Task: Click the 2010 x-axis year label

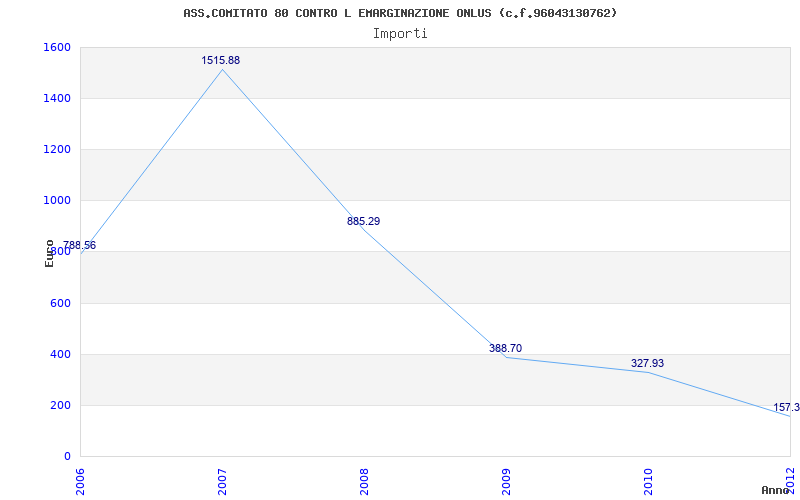Action: (x=648, y=480)
